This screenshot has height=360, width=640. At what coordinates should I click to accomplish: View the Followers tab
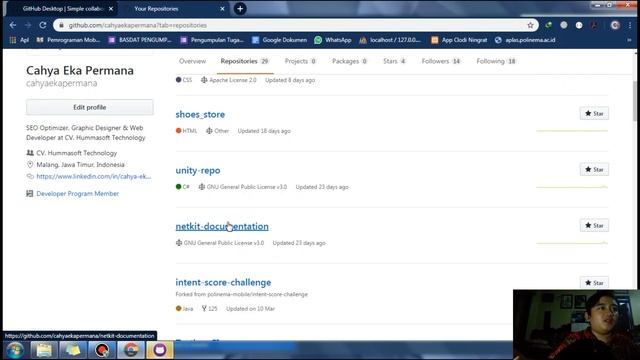[441, 61]
